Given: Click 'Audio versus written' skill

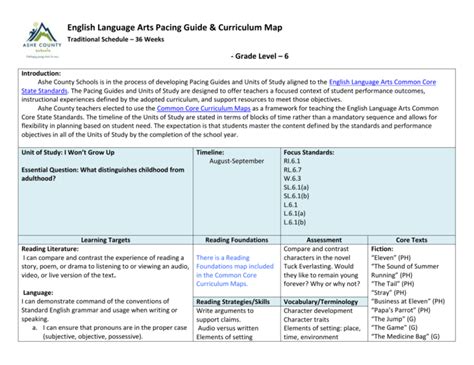Looking at the screenshot, I should pyautogui.click(x=228, y=328).
